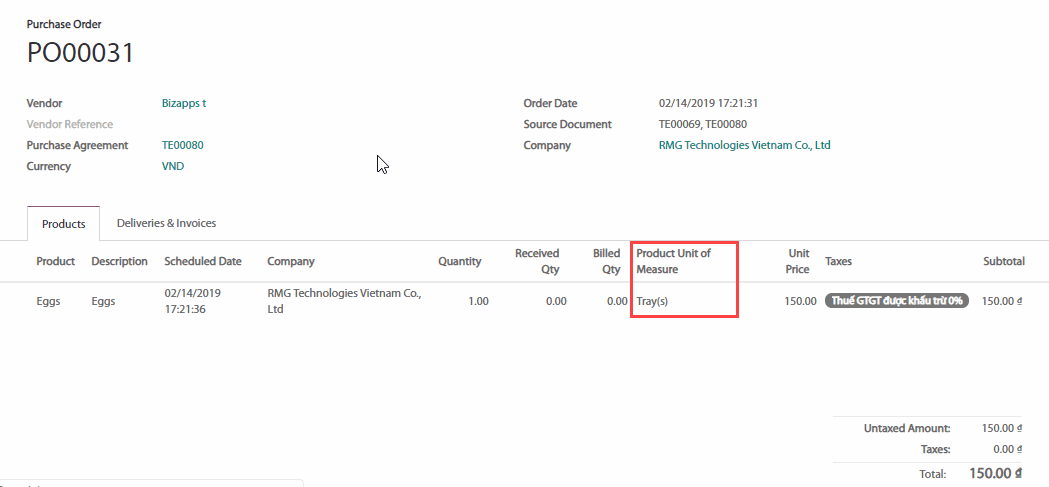Switch to the Deliveries & Invoices tab

[x=166, y=223]
